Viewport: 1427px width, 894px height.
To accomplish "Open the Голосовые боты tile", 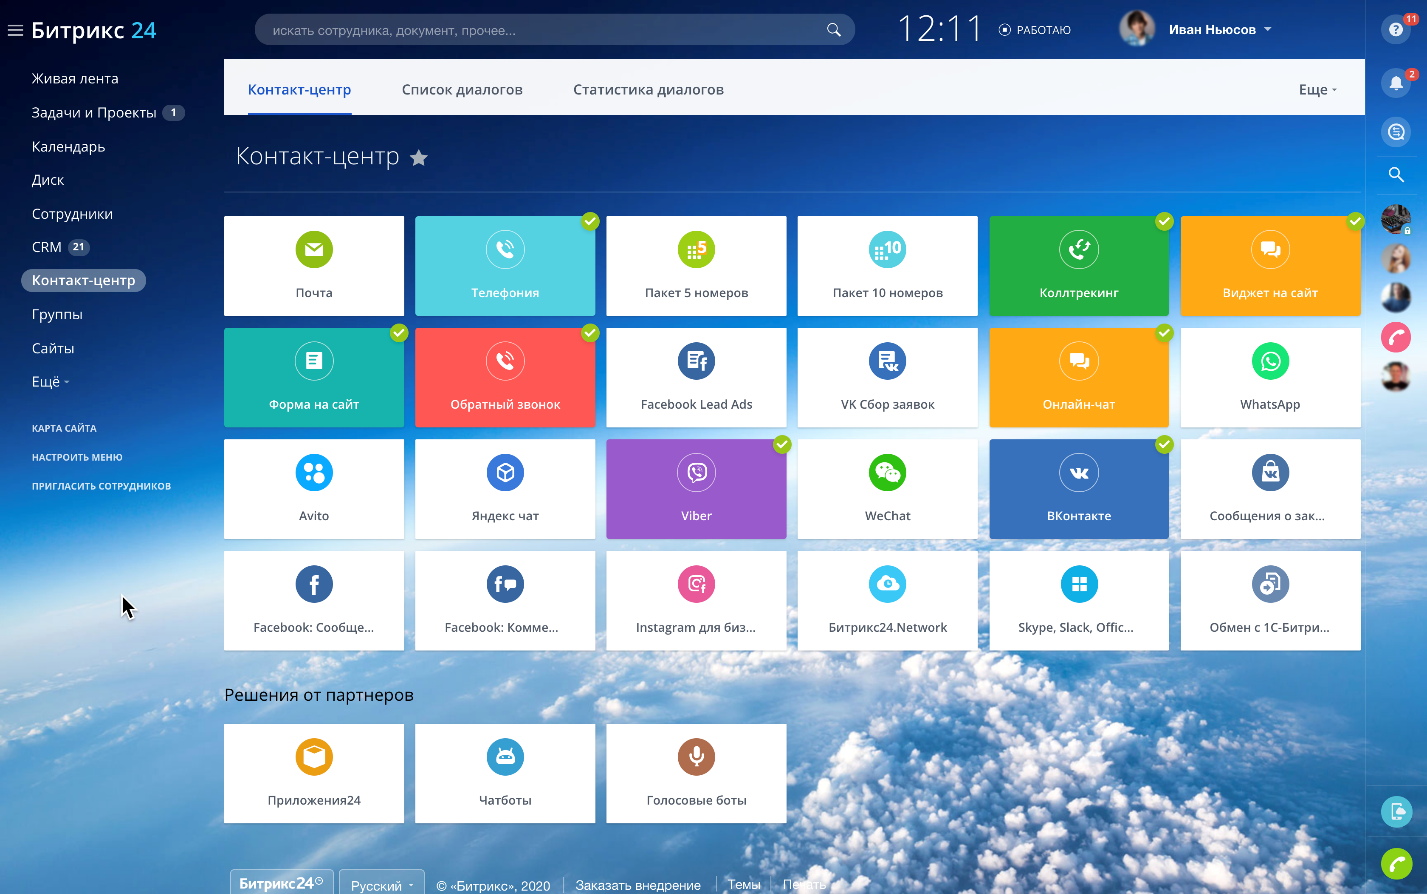I will pos(696,774).
